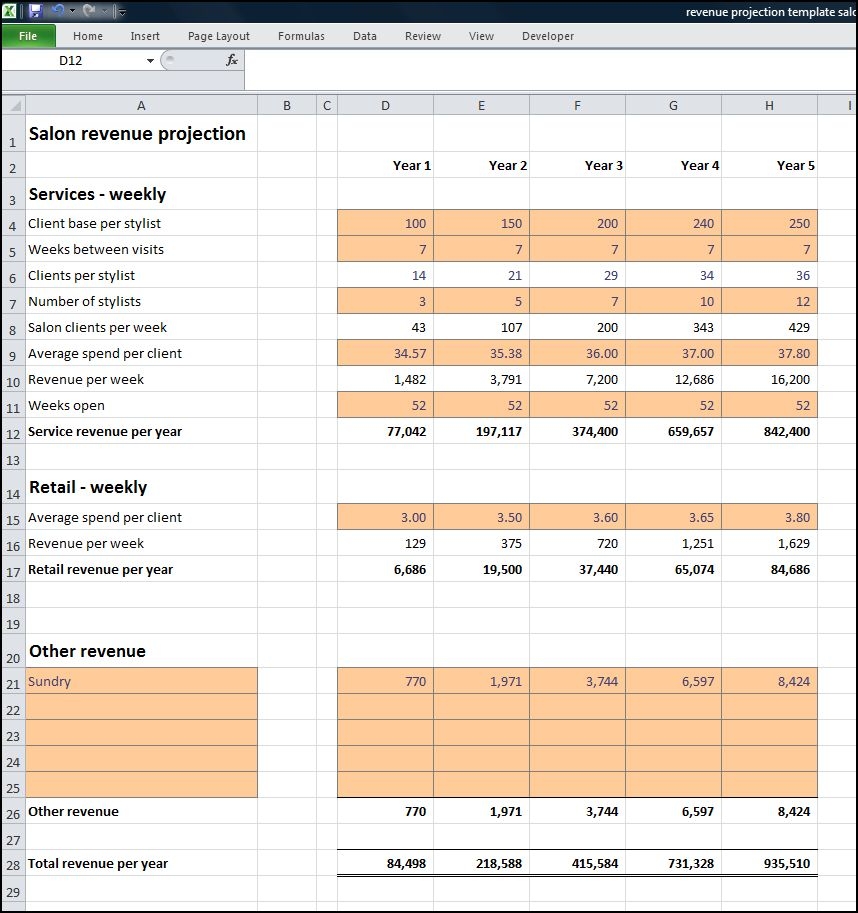Click the Redo arrow icon
This screenshot has height=913, width=858.
(89, 11)
